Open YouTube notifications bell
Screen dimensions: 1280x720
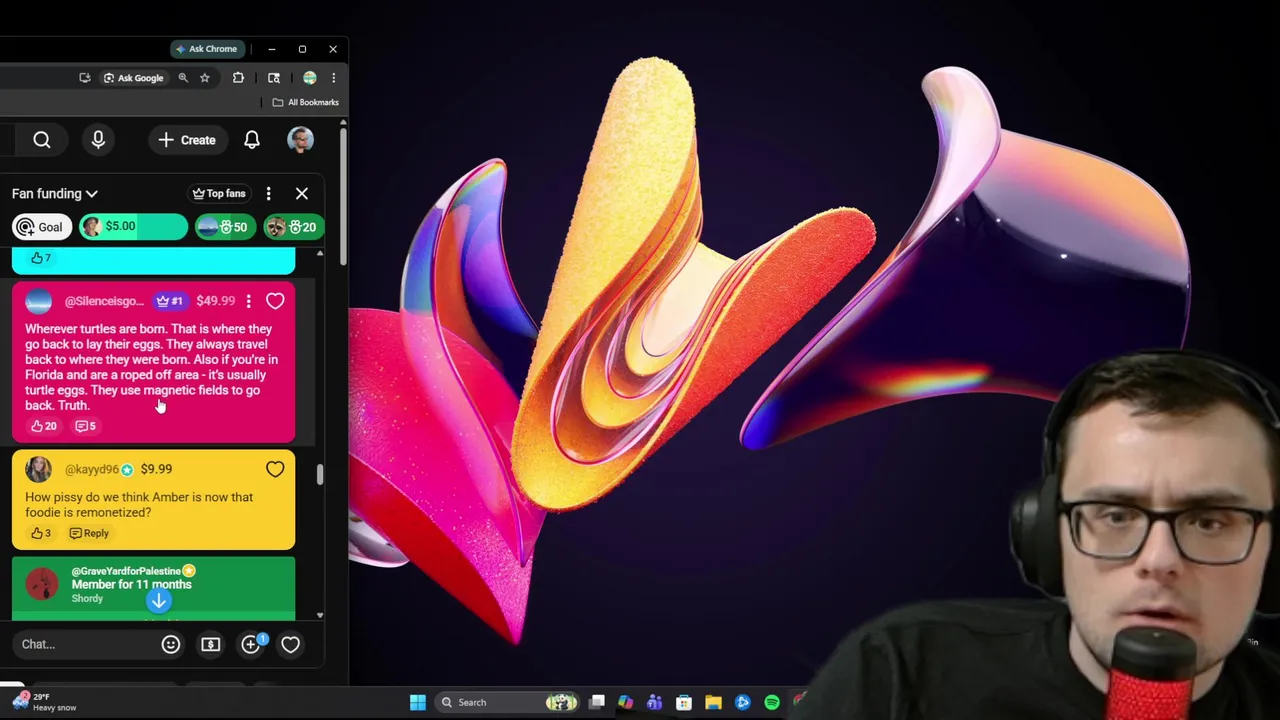tap(252, 140)
